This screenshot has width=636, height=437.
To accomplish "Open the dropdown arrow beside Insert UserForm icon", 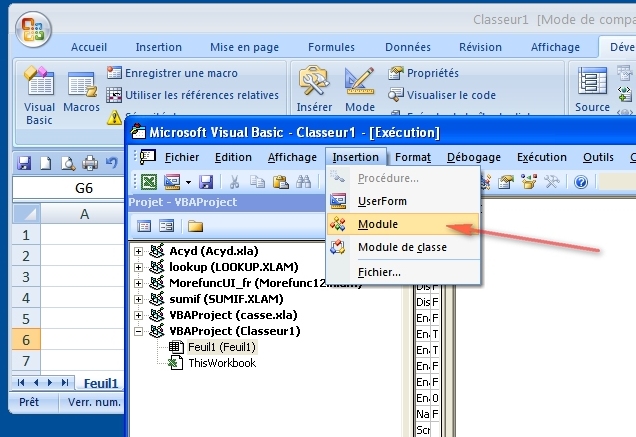I will click(188, 182).
